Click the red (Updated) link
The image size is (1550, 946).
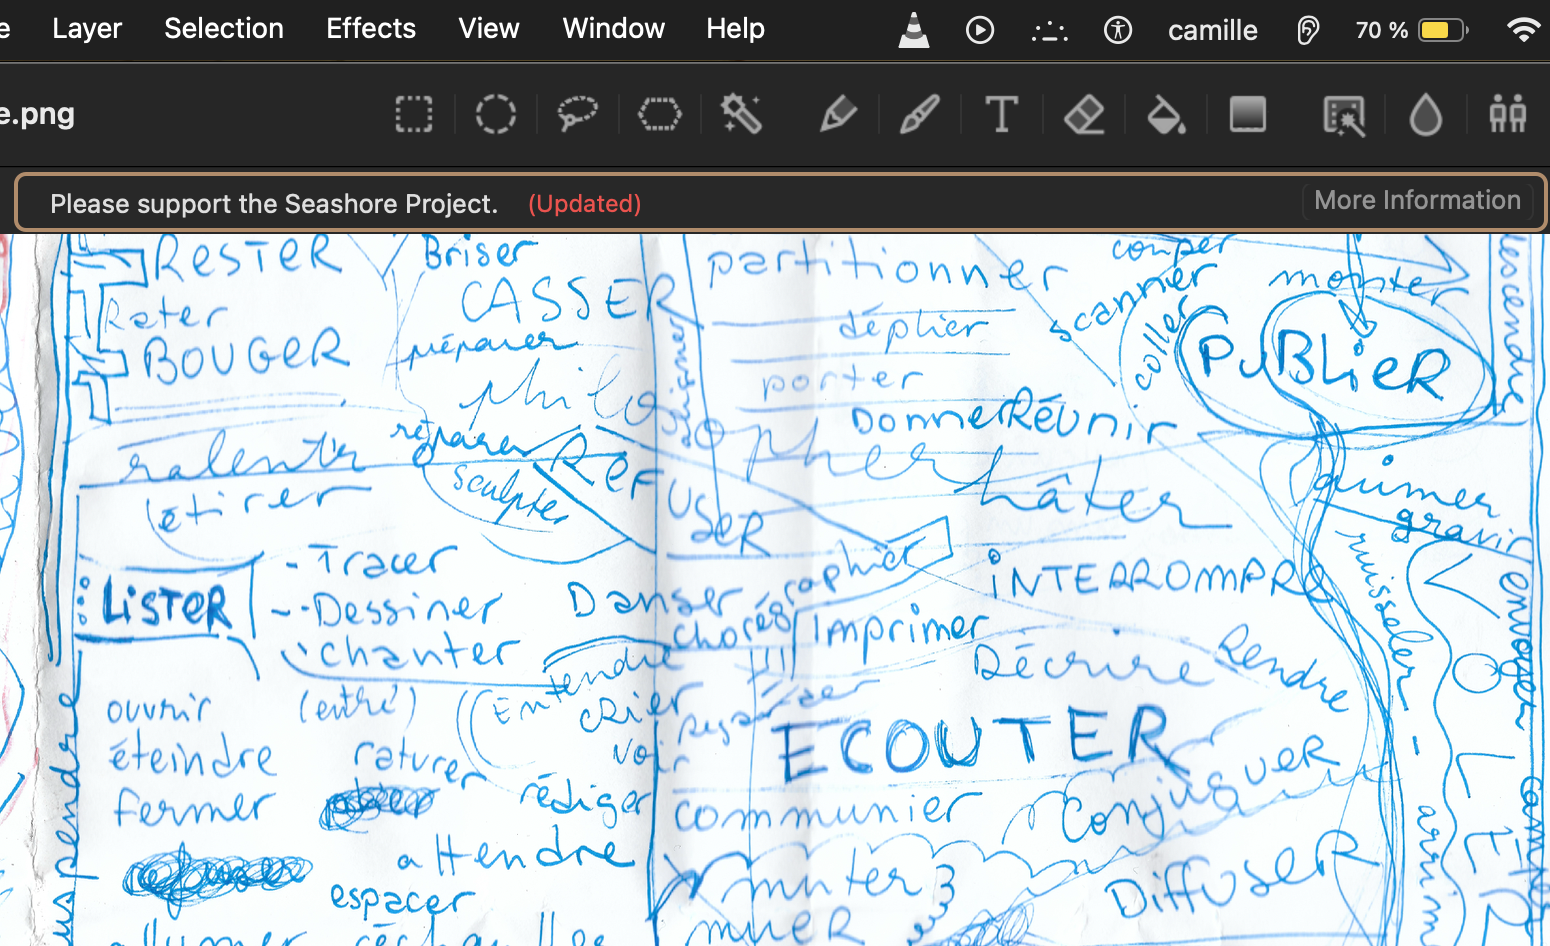coord(585,204)
